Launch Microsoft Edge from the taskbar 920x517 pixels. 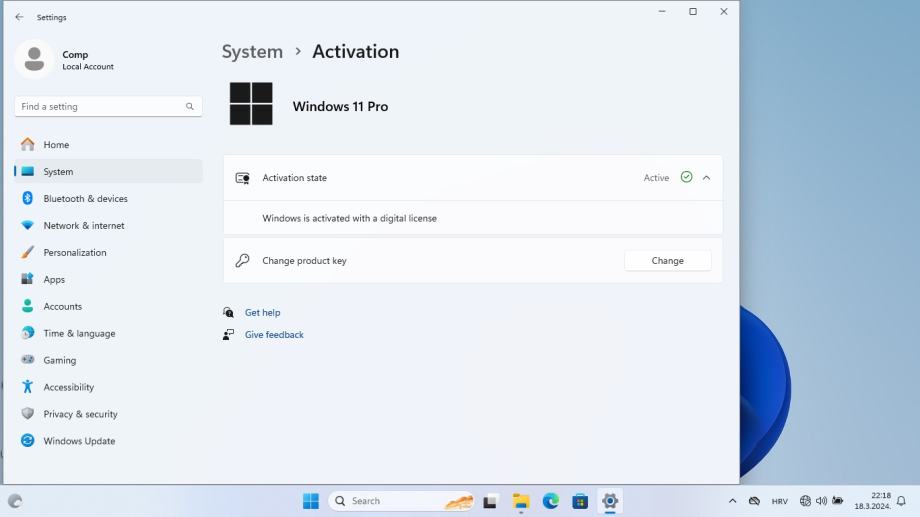coord(550,501)
